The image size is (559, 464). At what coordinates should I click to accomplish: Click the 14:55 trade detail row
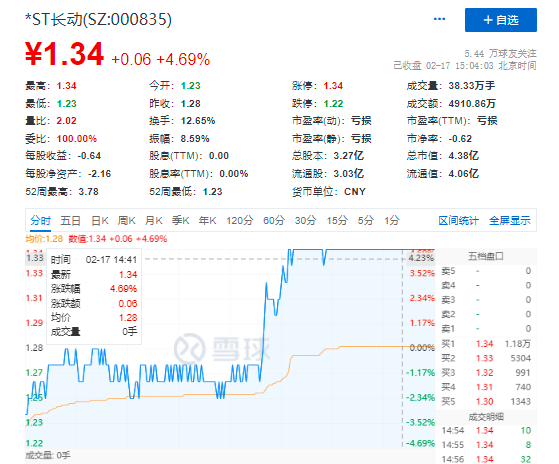486,445
